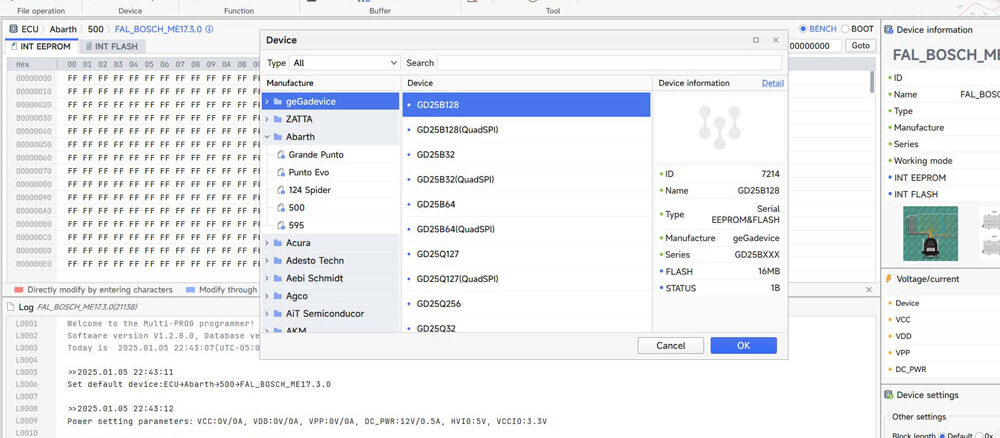Image resolution: width=1000 pixels, height=438 pixels.
Task: Expand the Acura manufacturer node
Action: (x=267, y=243)
